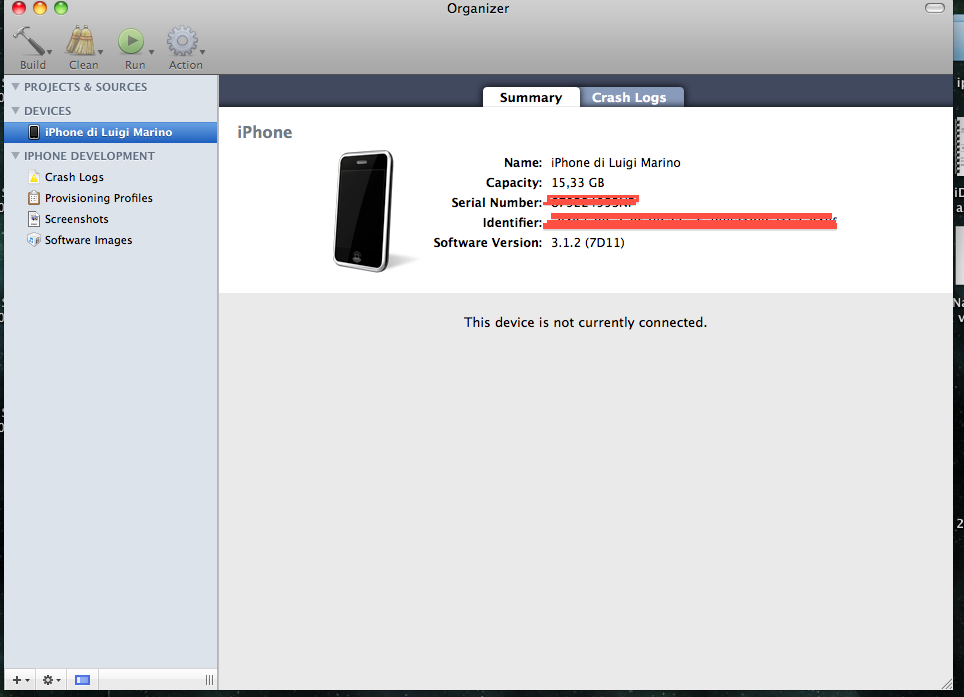Image resolution: width=964 pixels, height=697 pixels.
Task: Click the device name value text
Action: 615,162
